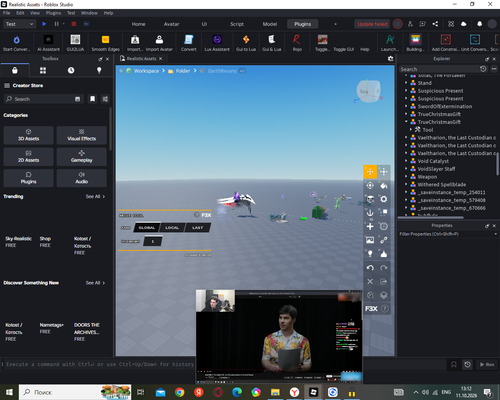This screenshot has width=500, height=400.
Task: Open the 3D Assets category
Action: pyautogui.click(x=28, y=135)
